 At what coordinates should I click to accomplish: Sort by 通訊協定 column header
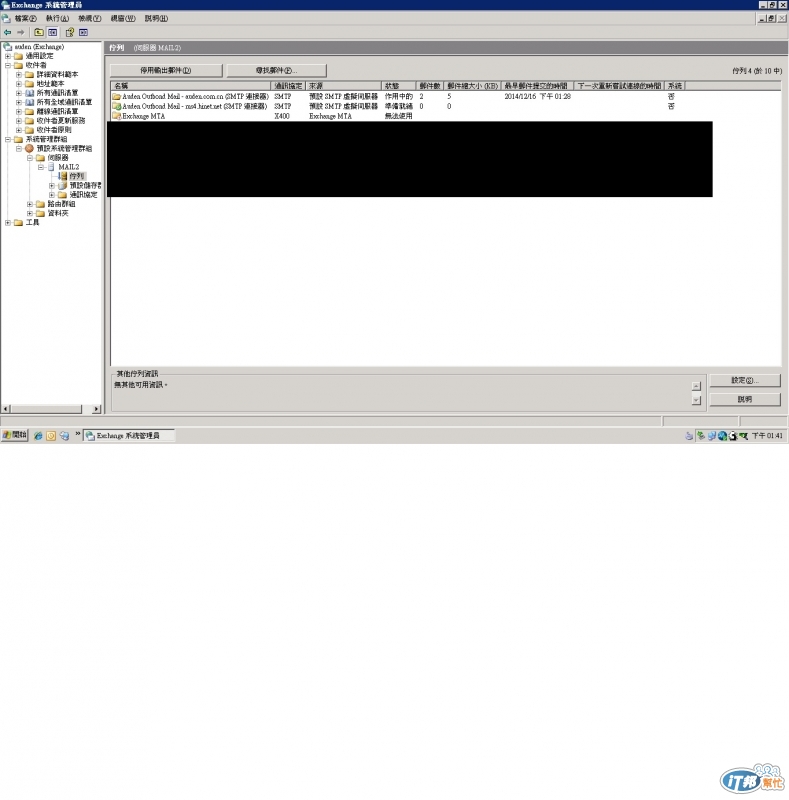coord(288,86)
